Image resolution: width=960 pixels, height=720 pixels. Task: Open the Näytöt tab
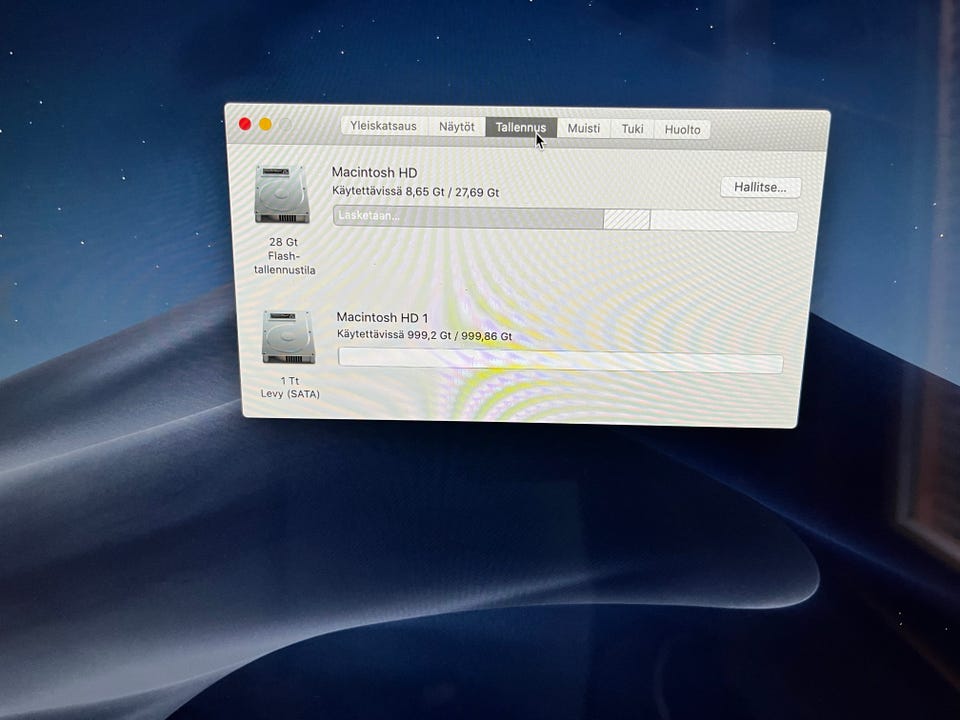click(x=457, y=127)
